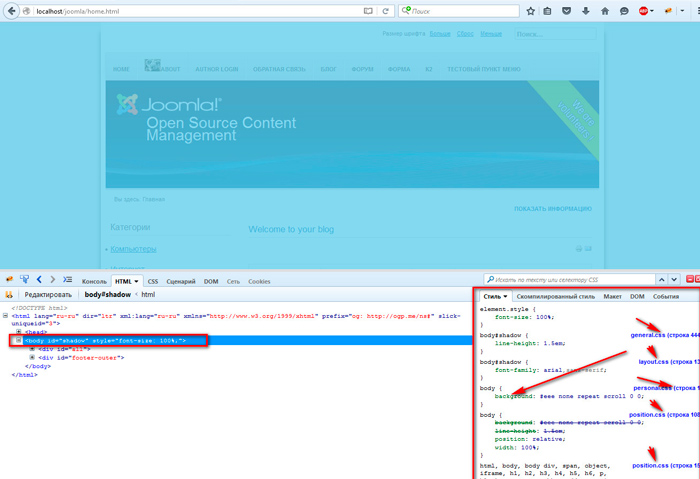This screenshot has width=700, height=479.
Task: Open the События side tab
Action: tap(666, 296)
